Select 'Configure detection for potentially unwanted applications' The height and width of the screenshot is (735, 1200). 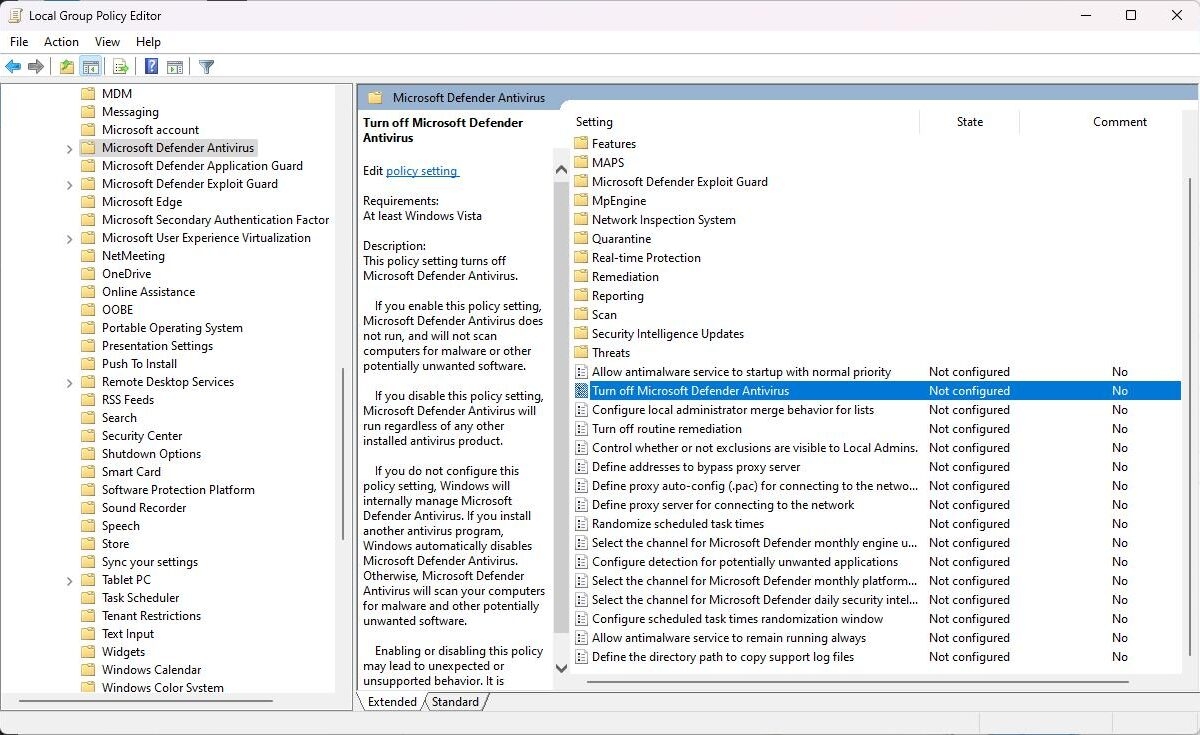[x=745, y=562]
